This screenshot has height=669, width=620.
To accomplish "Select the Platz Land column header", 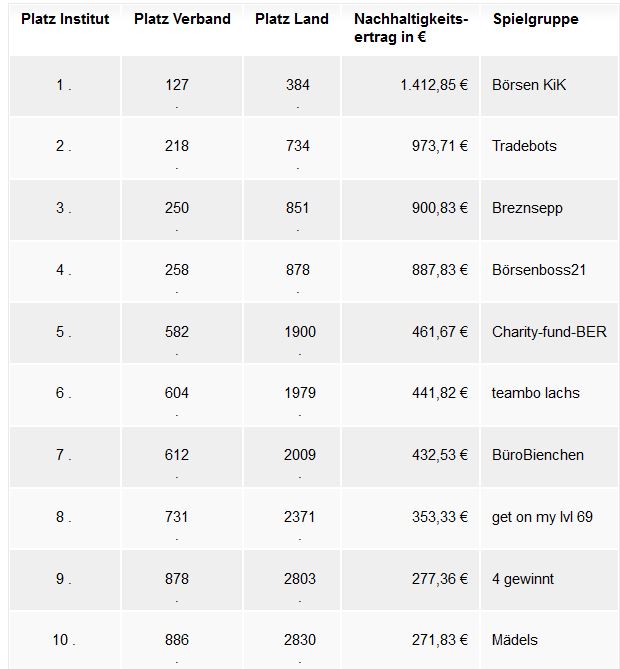I will (292, 19).
